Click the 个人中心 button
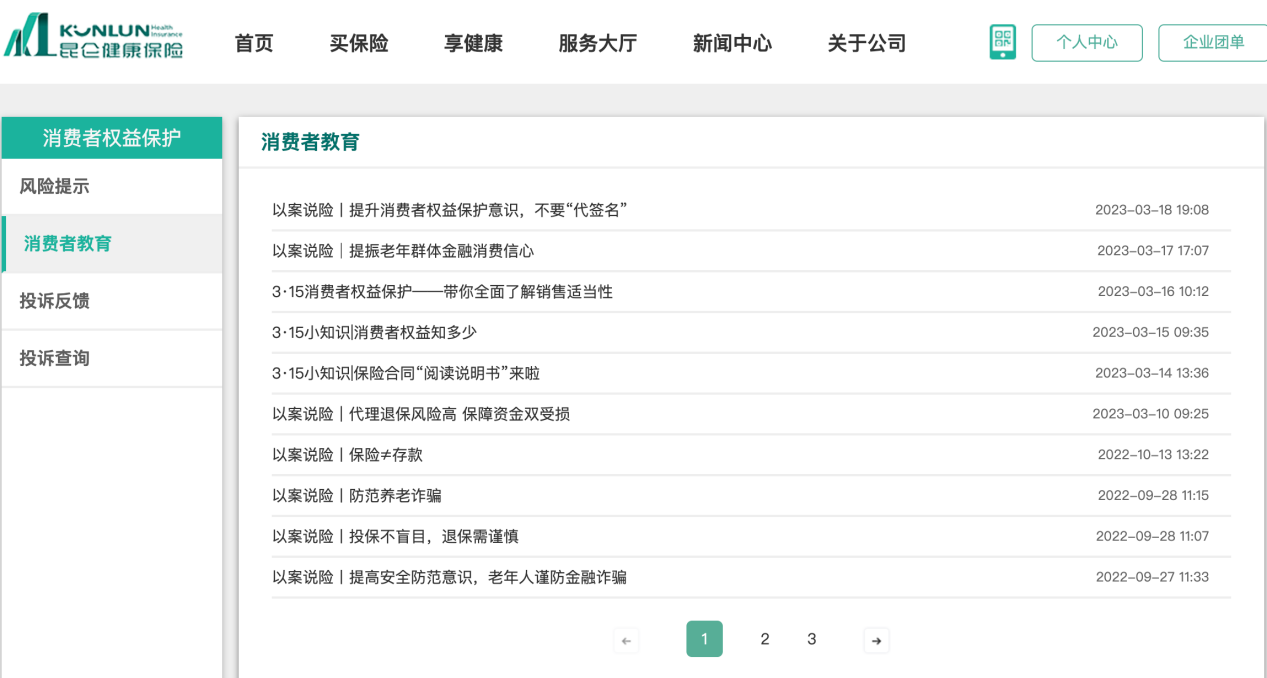Screen dimensions: 1267x678 tap(1087, 43)
